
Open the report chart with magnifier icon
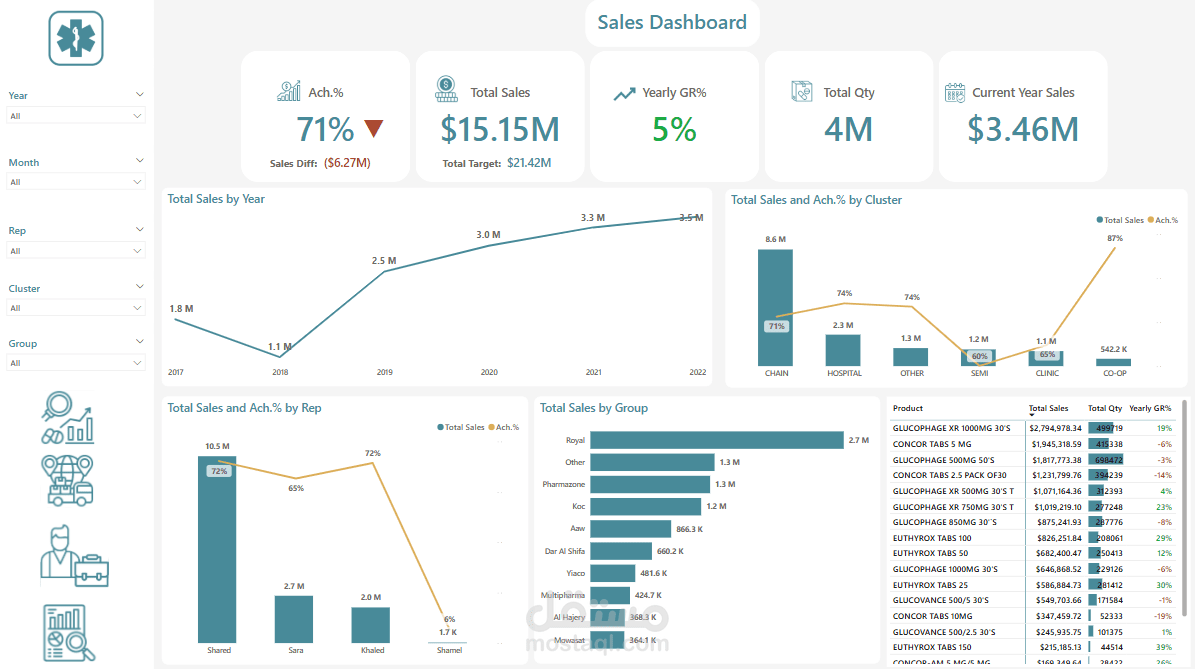tap(69, 633)
